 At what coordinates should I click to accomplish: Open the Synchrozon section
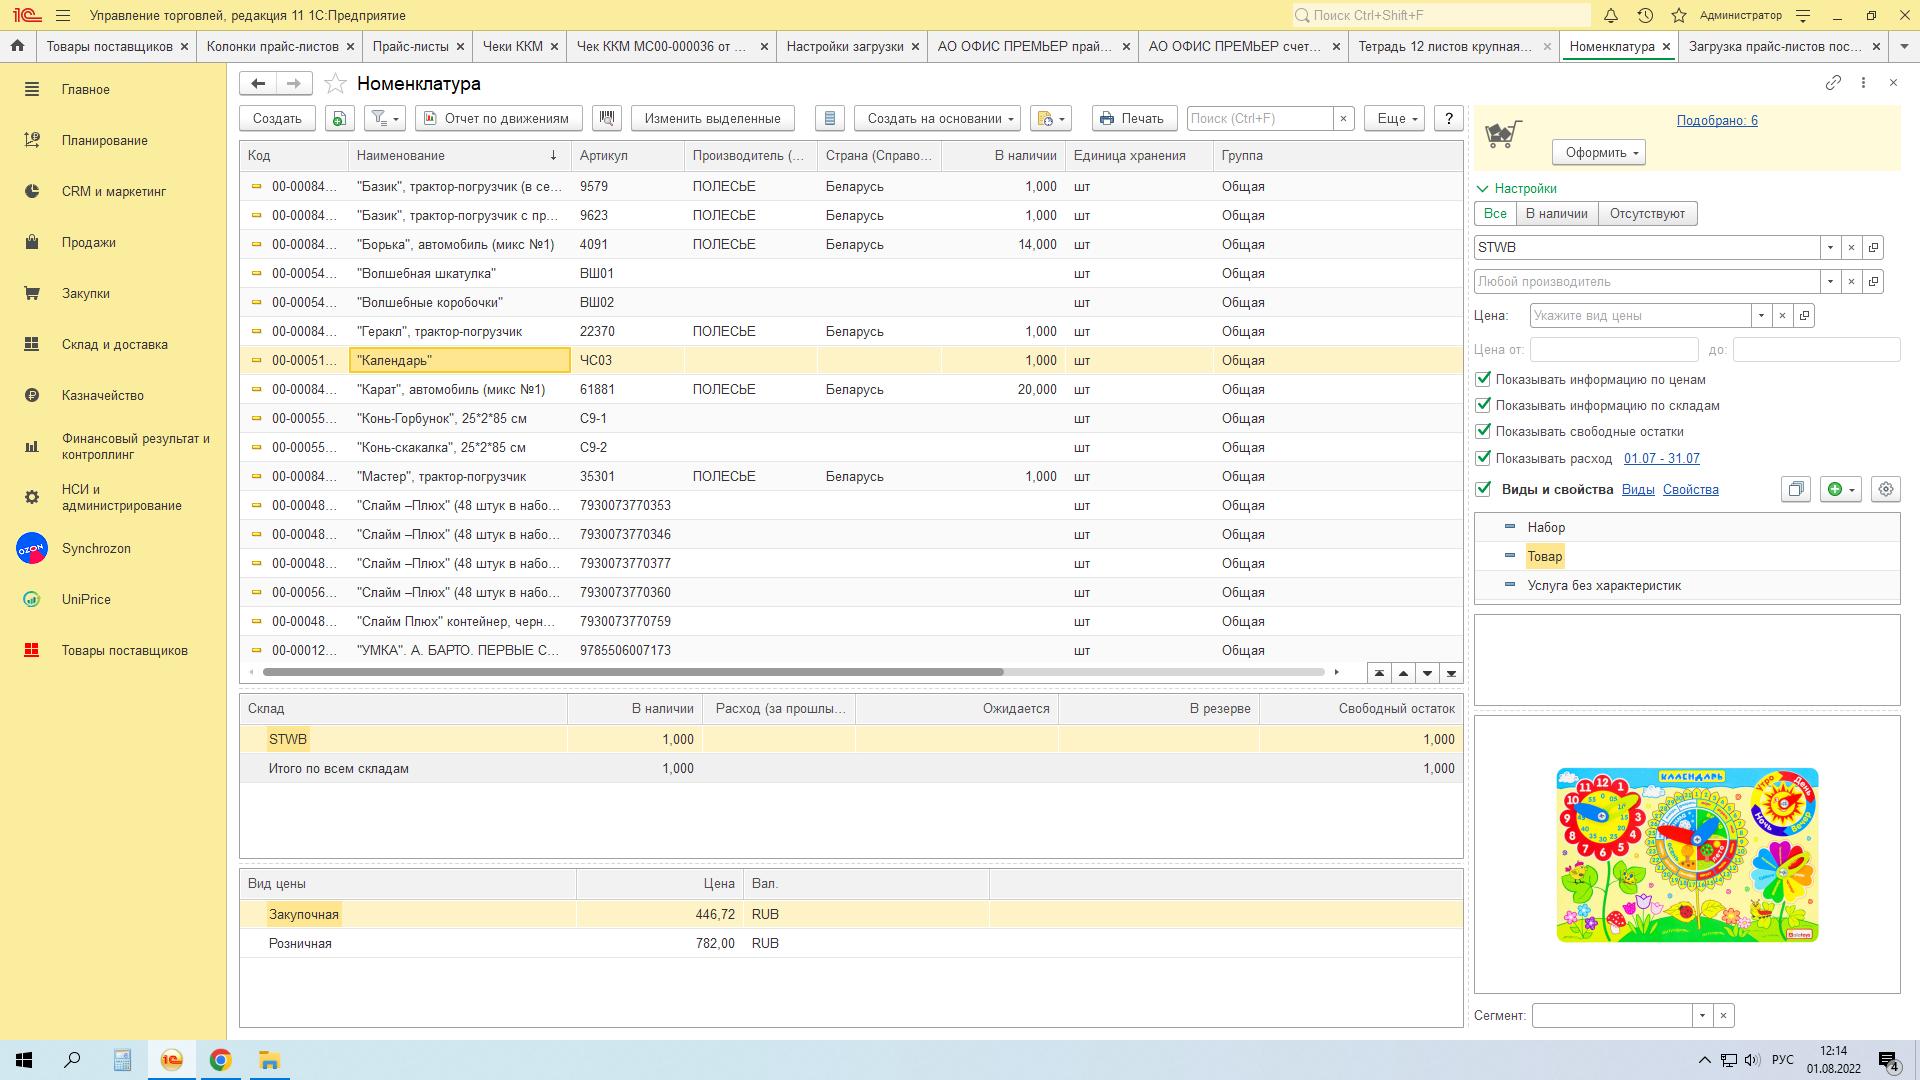(96, 548)
